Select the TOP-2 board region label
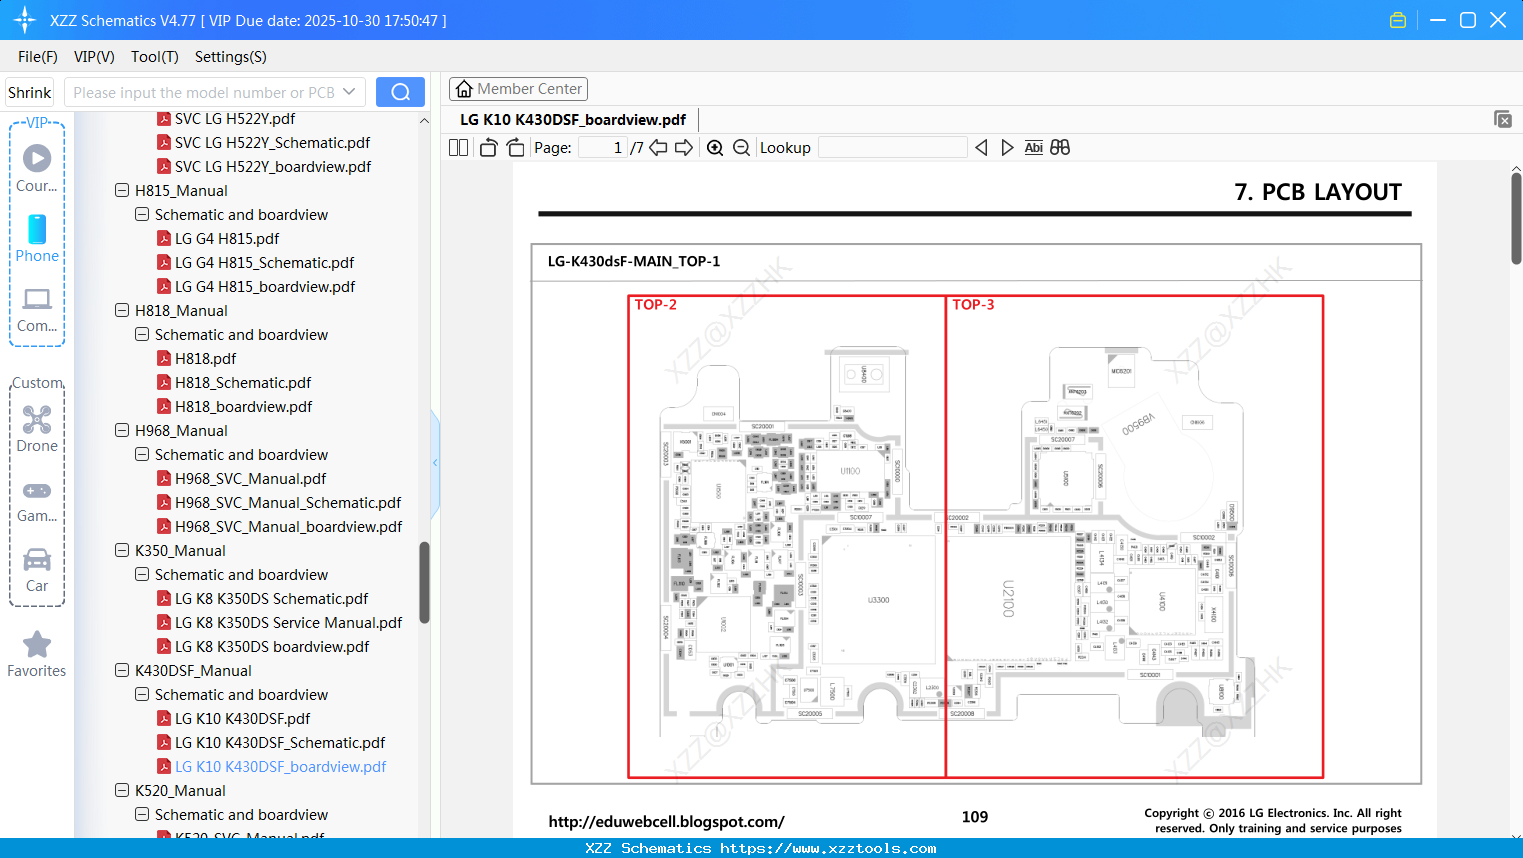This screenshot has width=1523, height=858. [x=656, y=304]
